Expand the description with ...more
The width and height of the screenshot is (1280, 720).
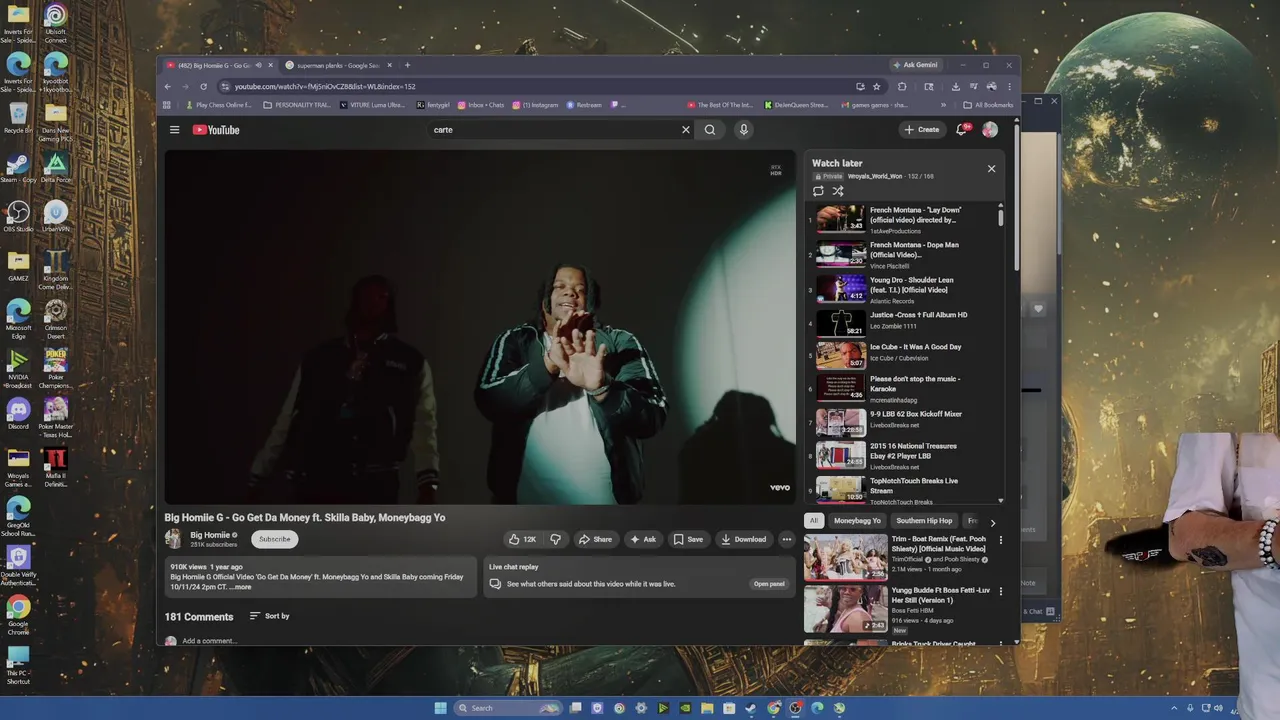tap(242, 587)
